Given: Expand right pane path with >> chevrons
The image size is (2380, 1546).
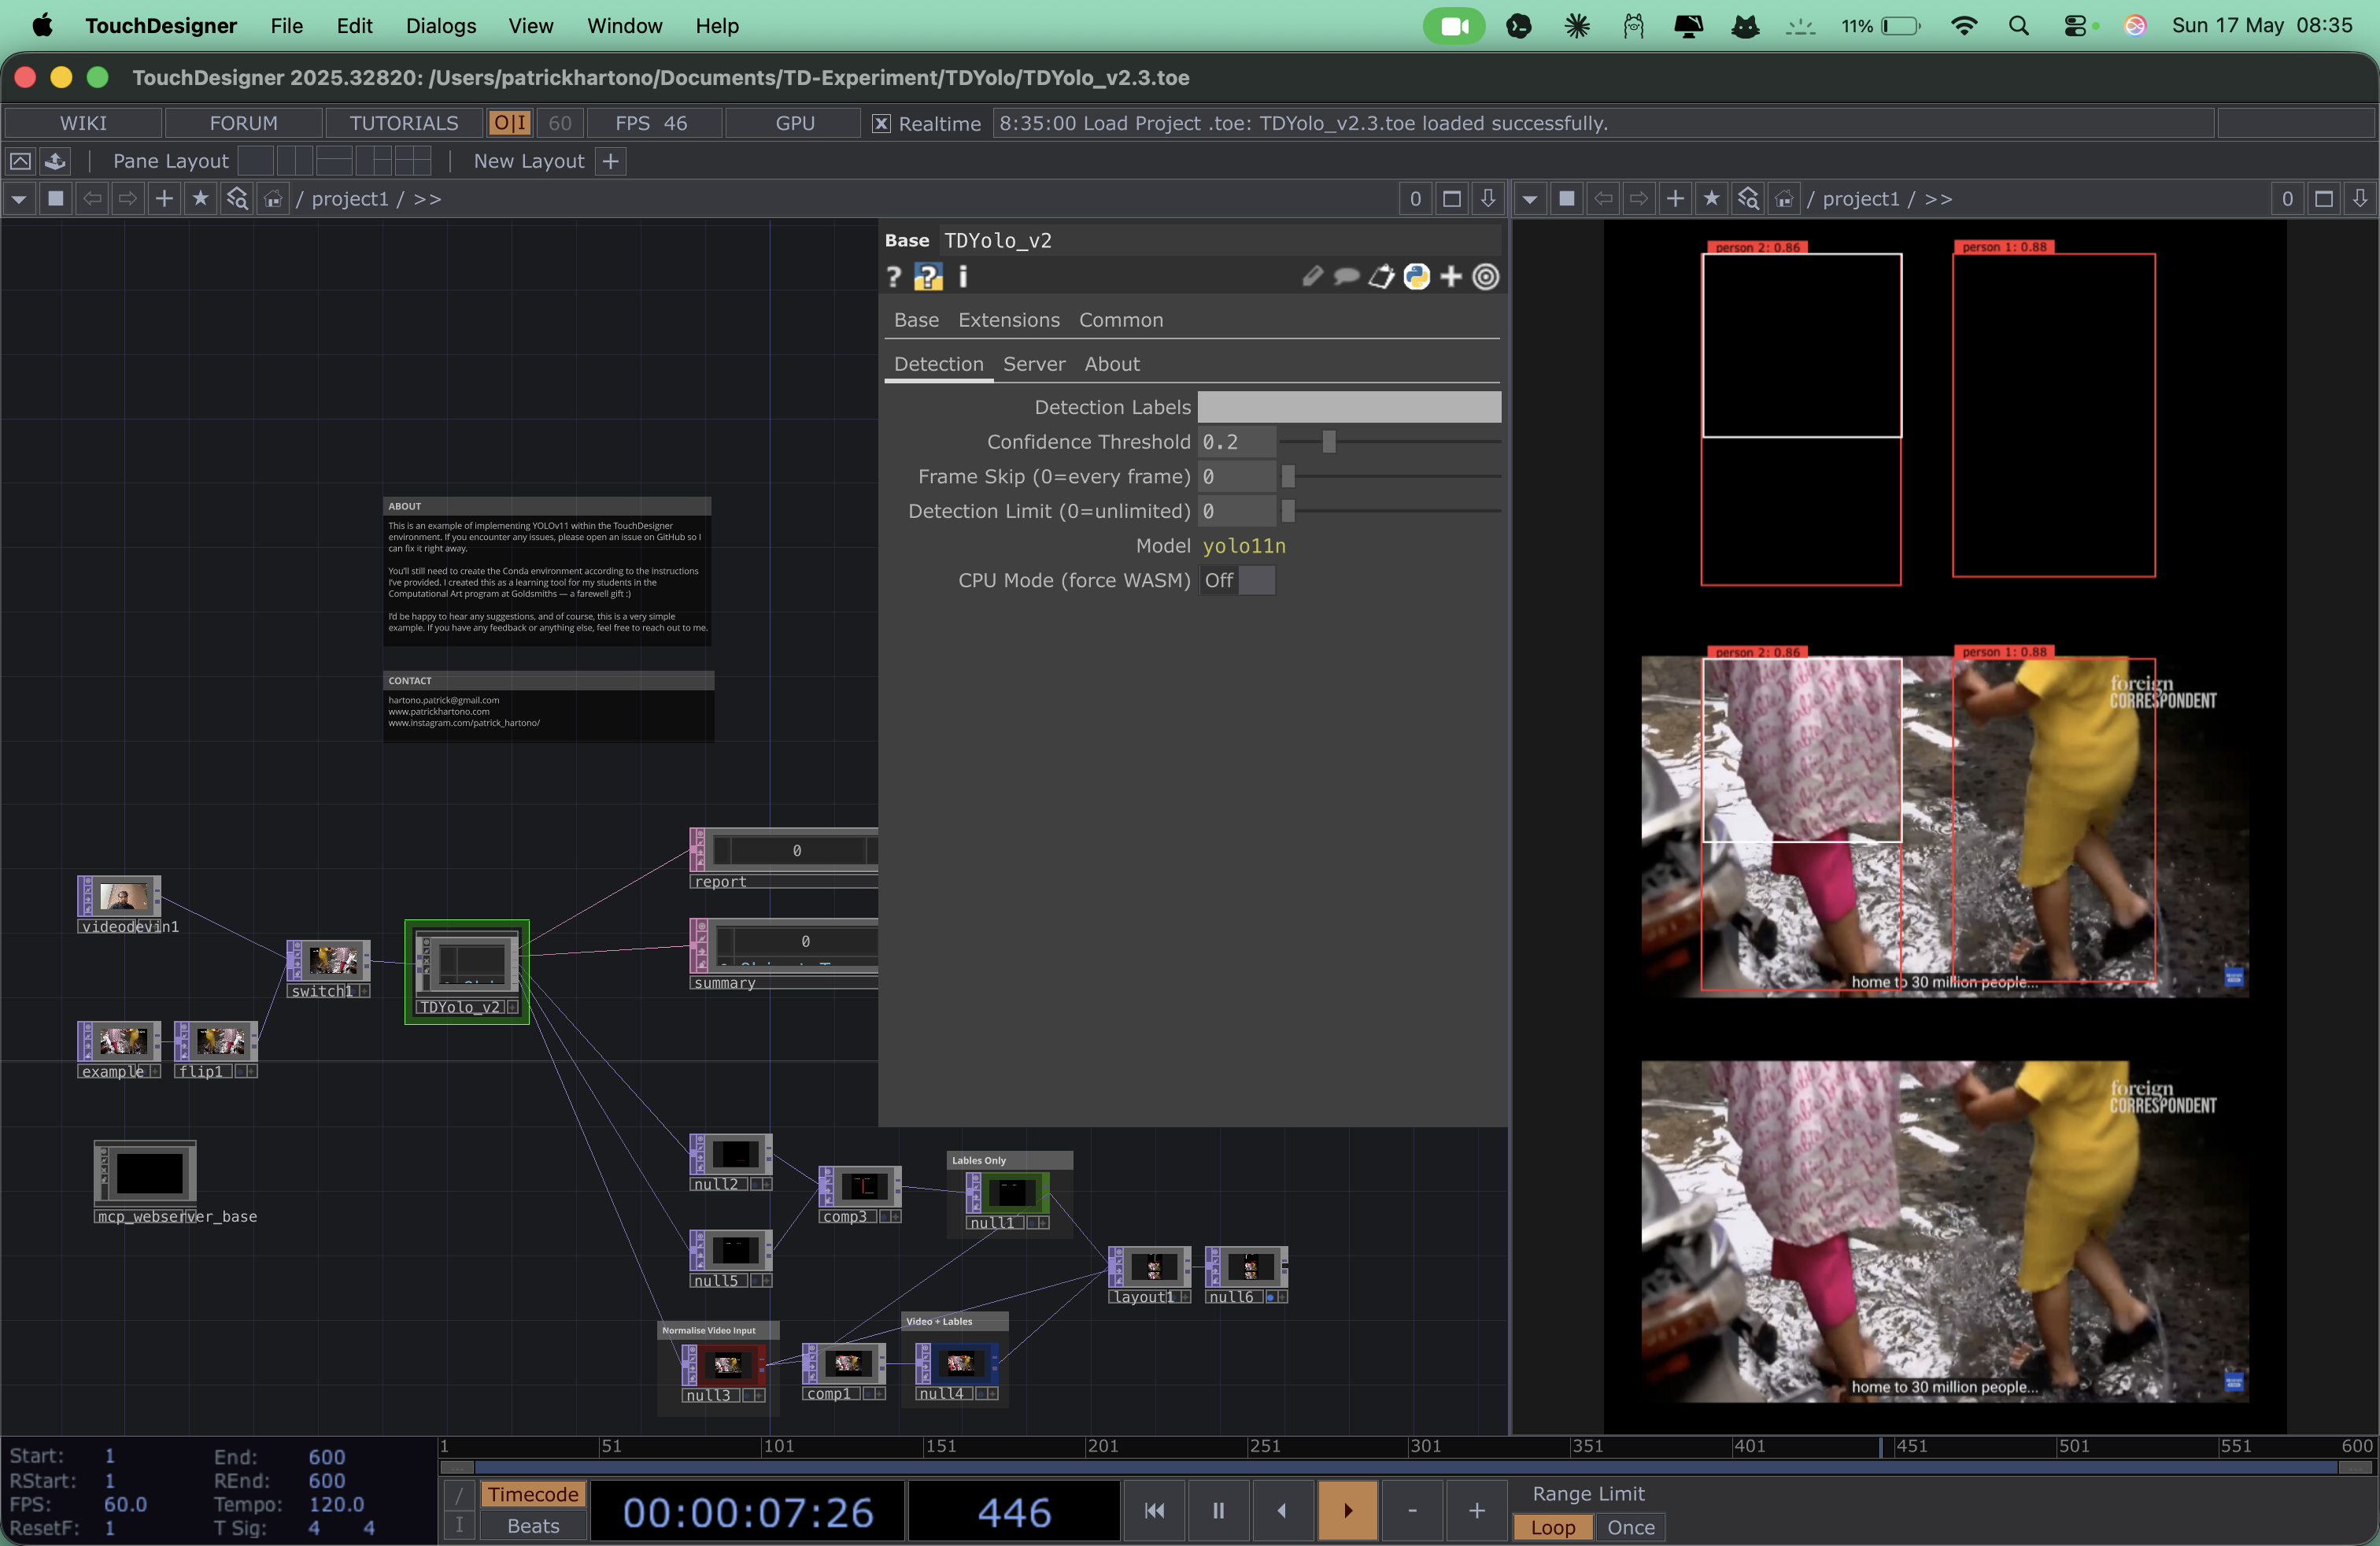Looking at the screenshot, I should (1938, 199).
